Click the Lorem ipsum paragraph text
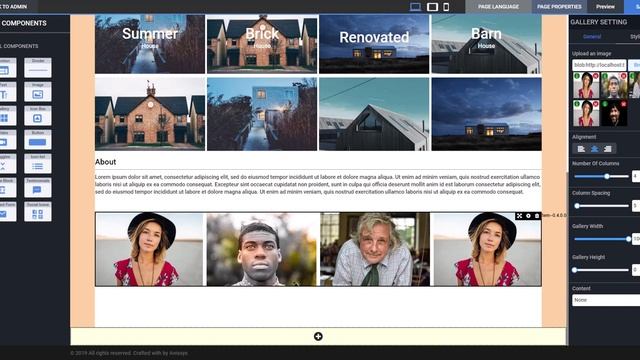Screen dimensions: 640x360 click(x=318, y=184)
